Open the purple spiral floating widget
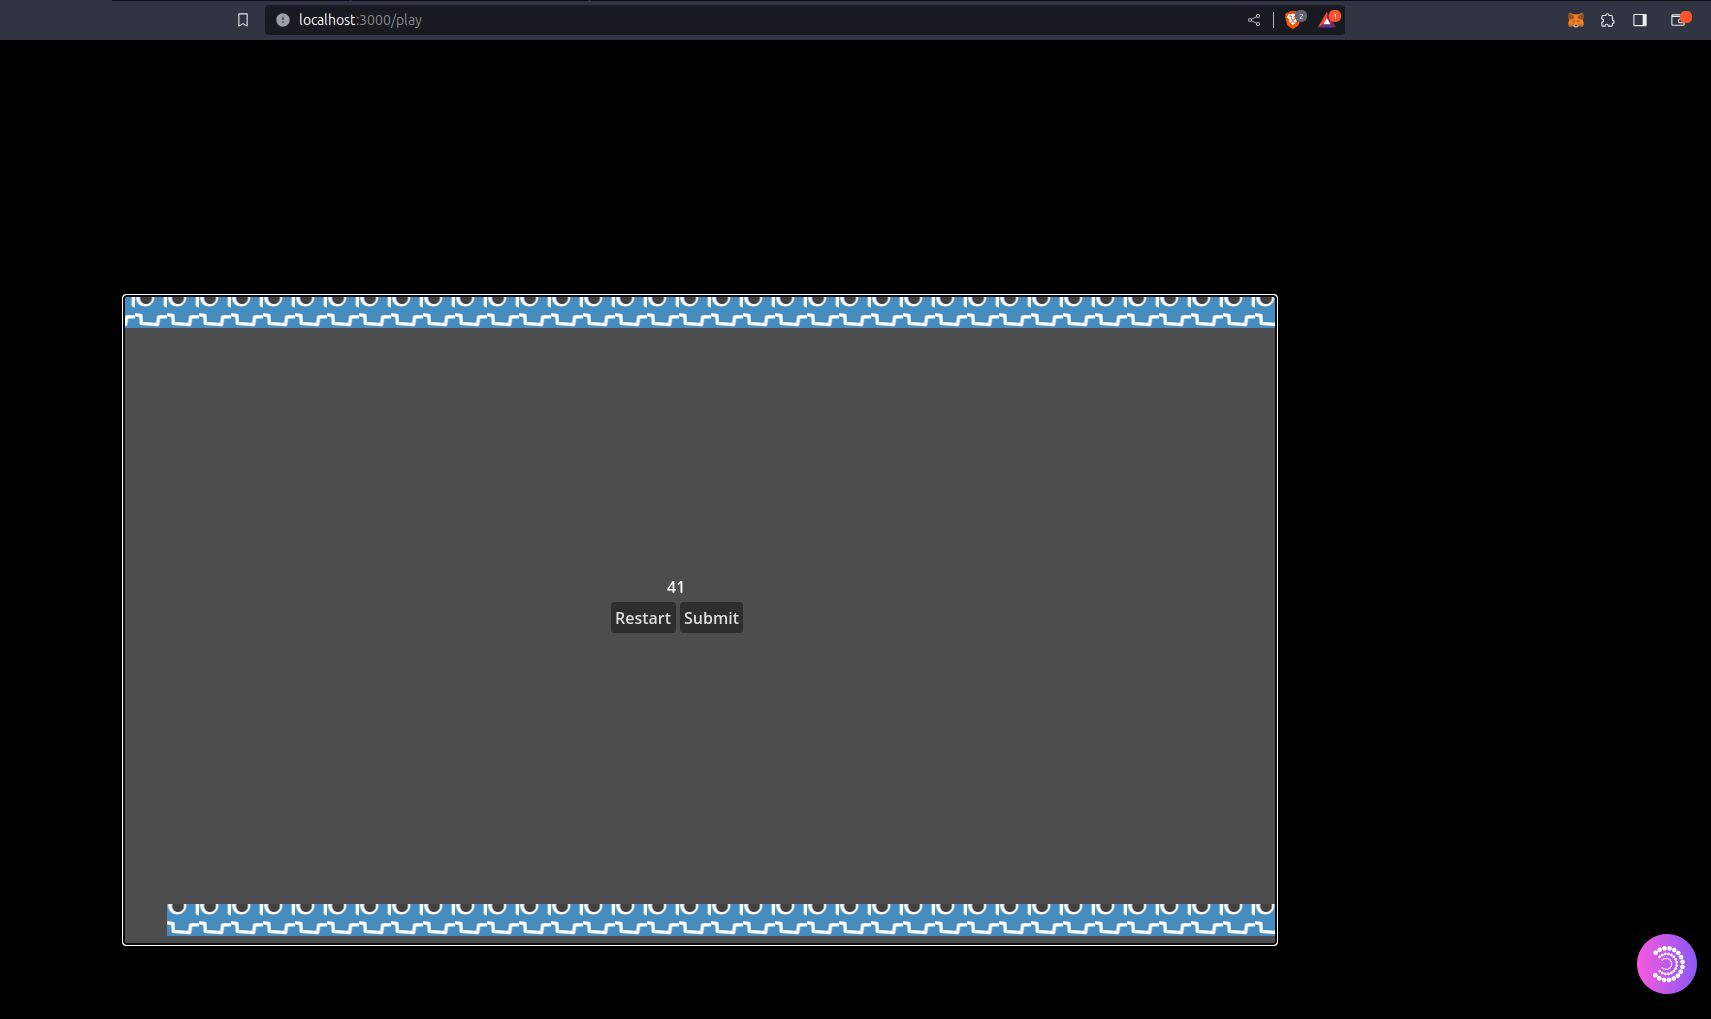 [1666, 964]
